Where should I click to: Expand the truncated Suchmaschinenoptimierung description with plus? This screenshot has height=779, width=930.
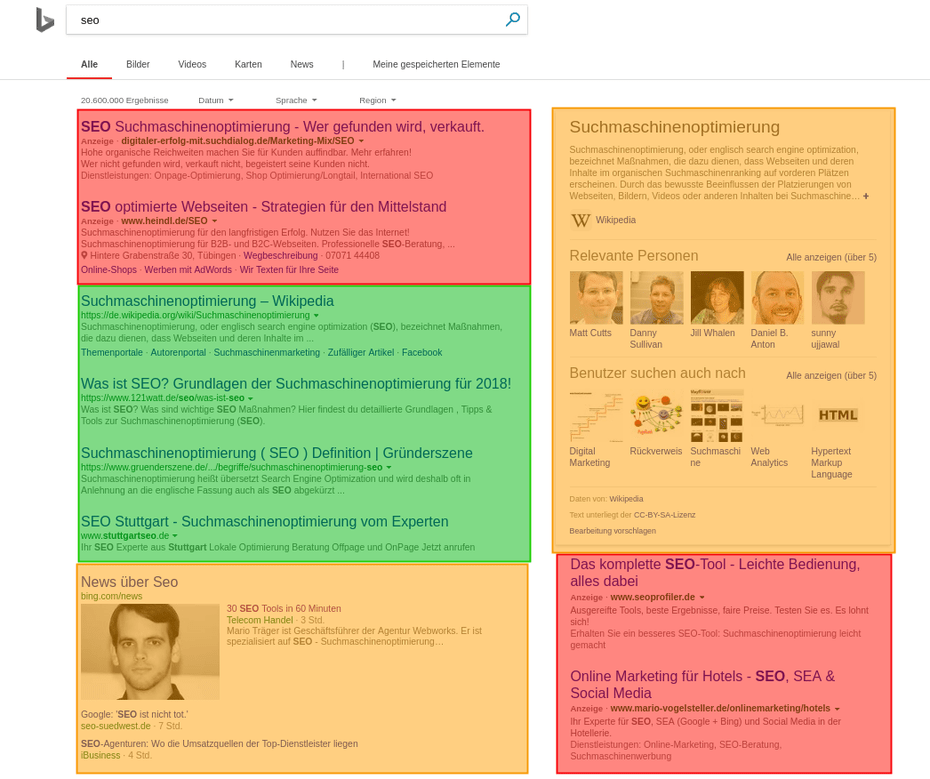866,196
